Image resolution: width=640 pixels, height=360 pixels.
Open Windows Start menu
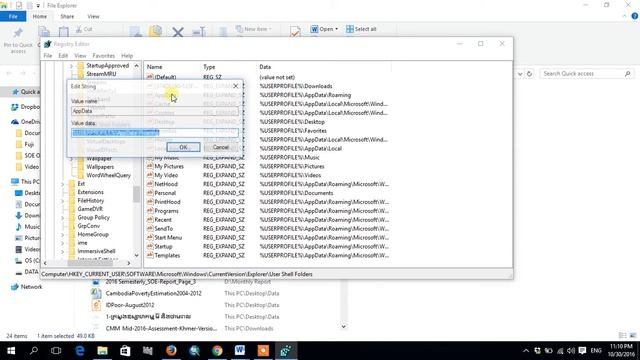pyautogui.click(x=11, y=351)
